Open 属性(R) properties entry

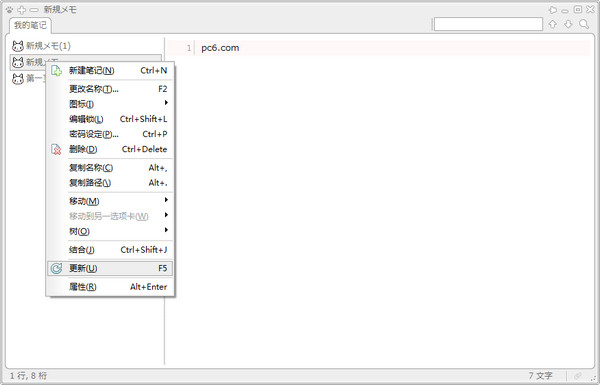(x=110, y=287)
